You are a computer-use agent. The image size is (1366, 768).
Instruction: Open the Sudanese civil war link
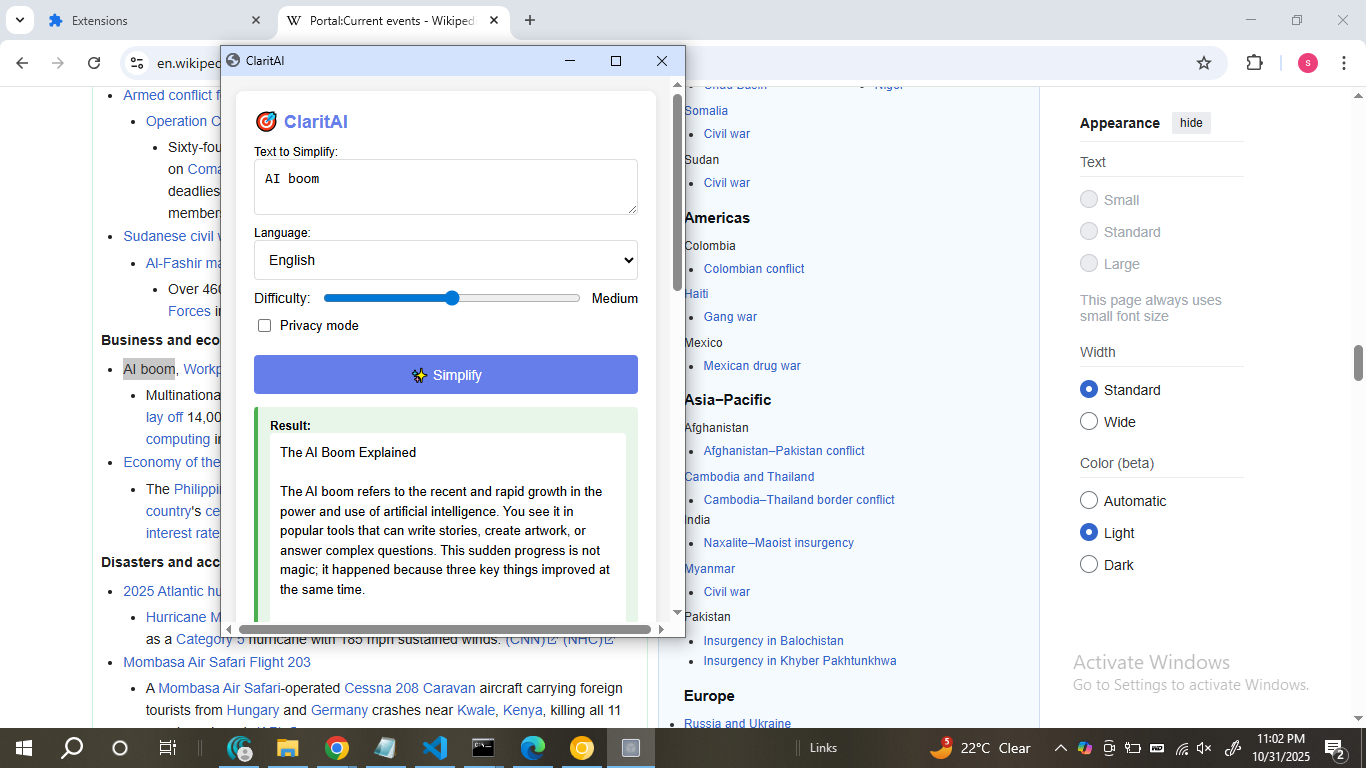[x=171, y=236]
